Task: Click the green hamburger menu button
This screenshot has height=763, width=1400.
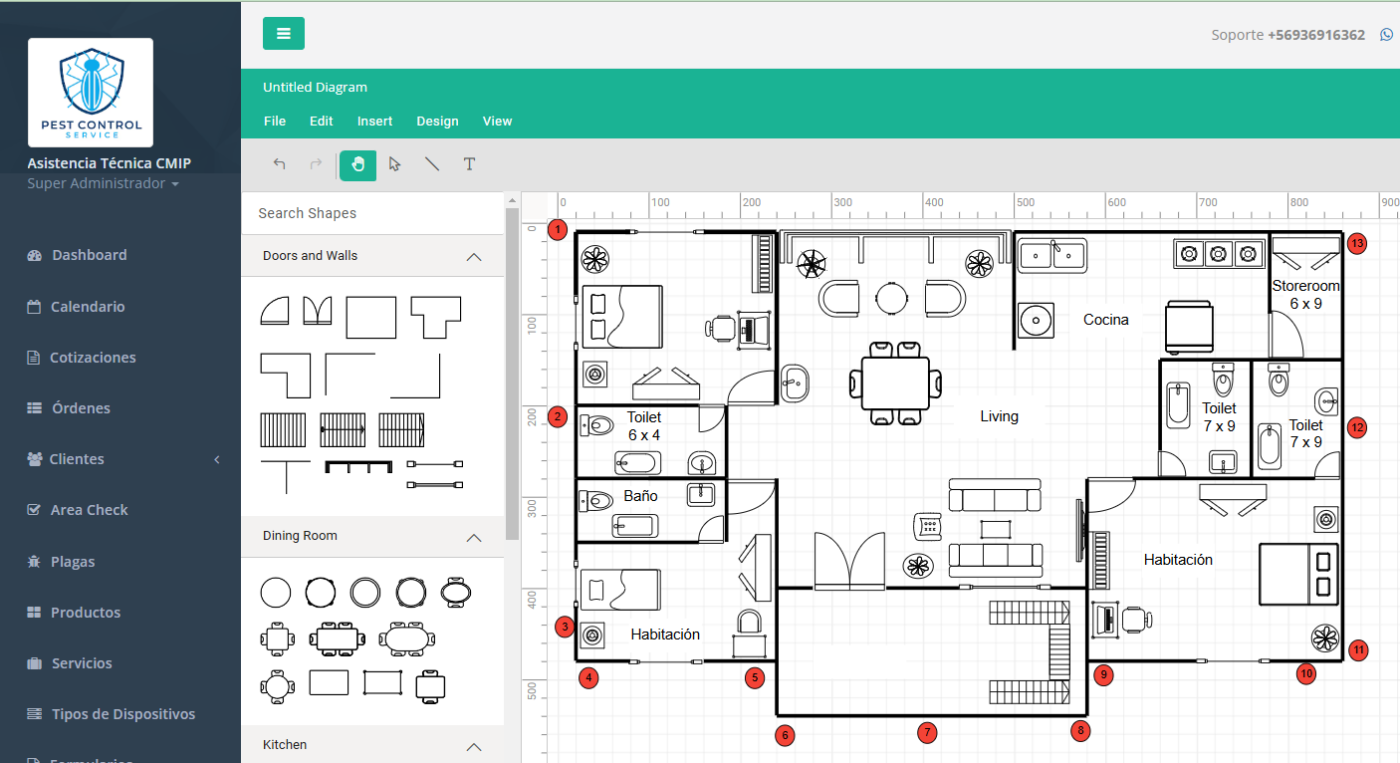Action: click(283, 33)
